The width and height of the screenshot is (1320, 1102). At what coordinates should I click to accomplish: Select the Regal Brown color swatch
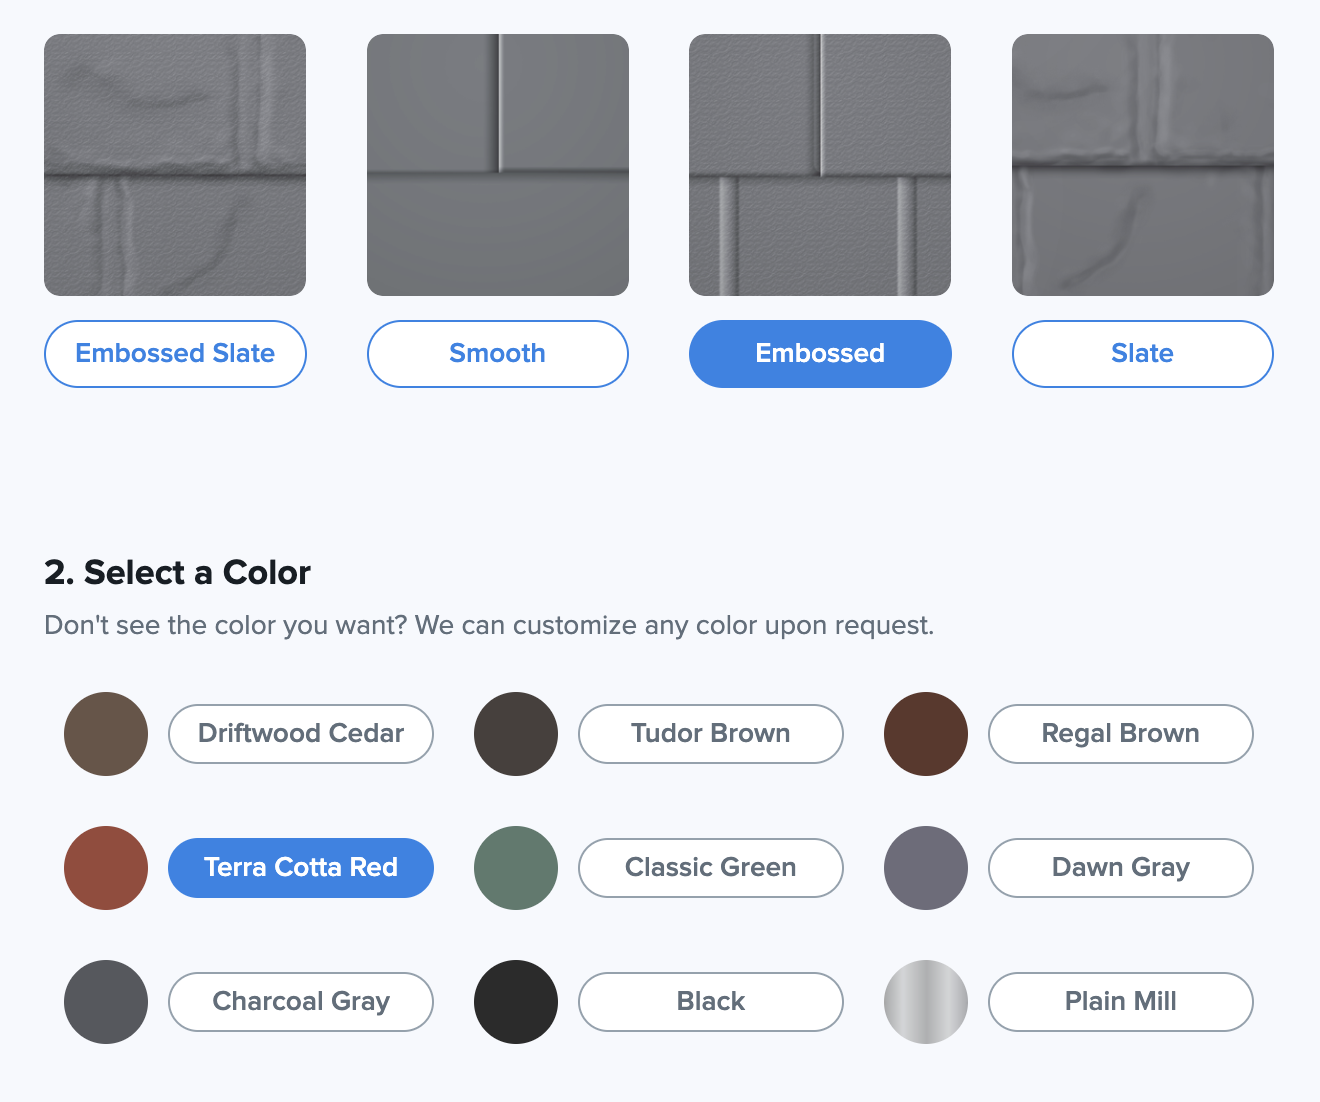[x=926, y=734]
